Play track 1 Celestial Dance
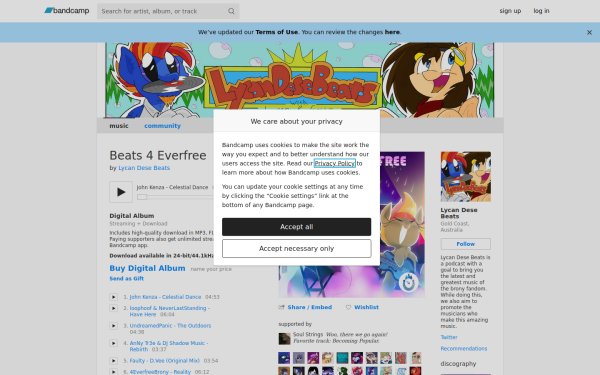Image resolution: width=600 pixels, height=375 pixels. click(113, 297)
